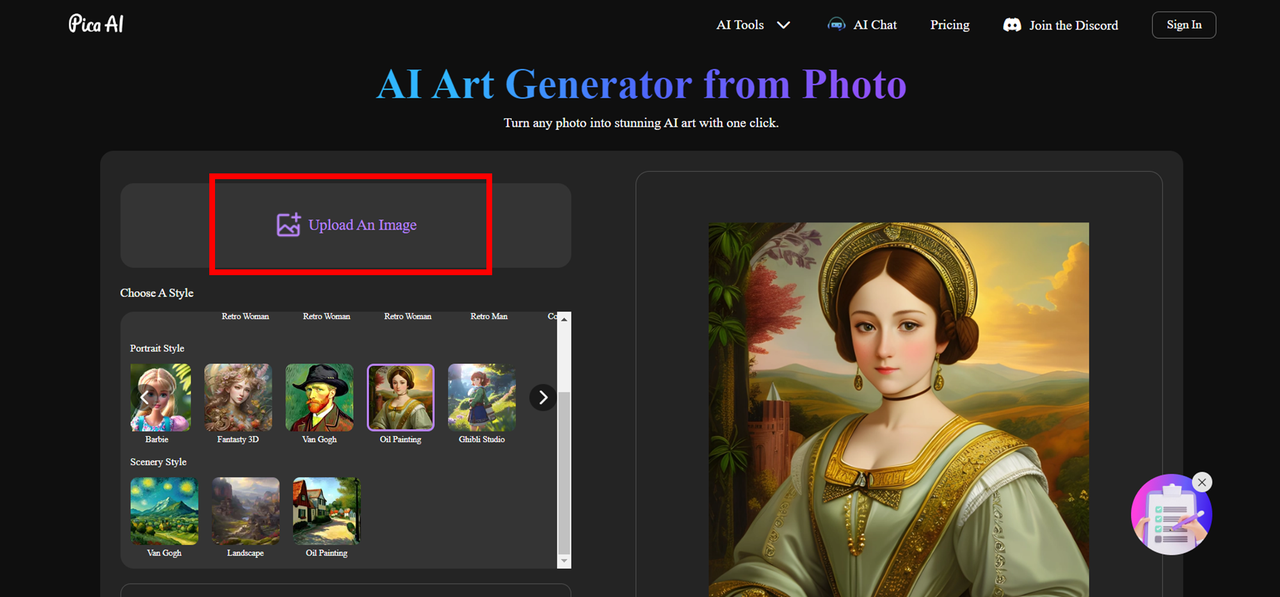Open the floating clipboard checklist widget
This screenshot has width=1280, height=597.
(1171, 514)
